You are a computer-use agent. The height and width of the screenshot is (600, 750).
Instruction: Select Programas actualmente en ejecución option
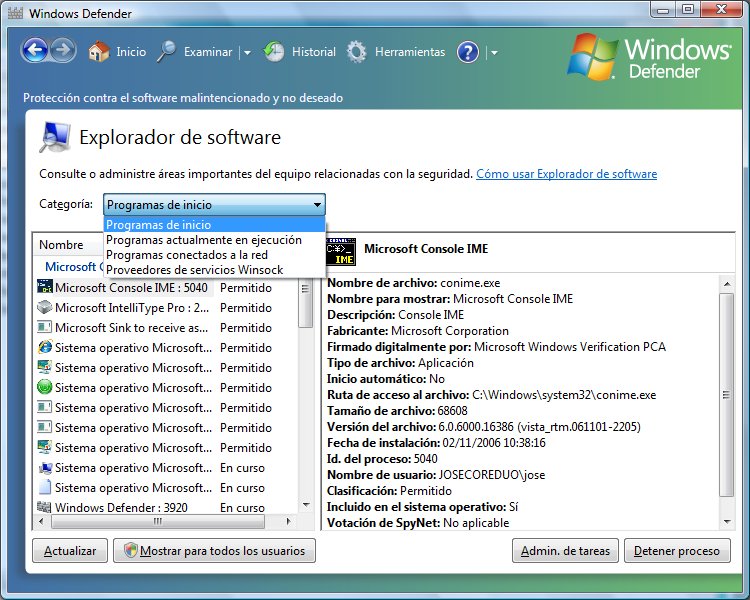click(x=214, y=240)
